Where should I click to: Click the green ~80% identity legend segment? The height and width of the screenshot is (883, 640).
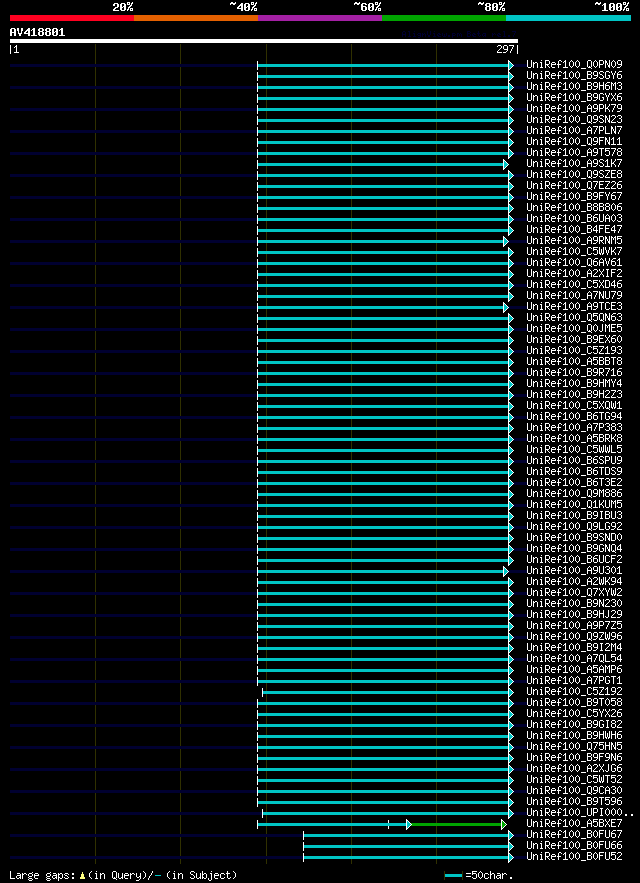click(444, 18)
